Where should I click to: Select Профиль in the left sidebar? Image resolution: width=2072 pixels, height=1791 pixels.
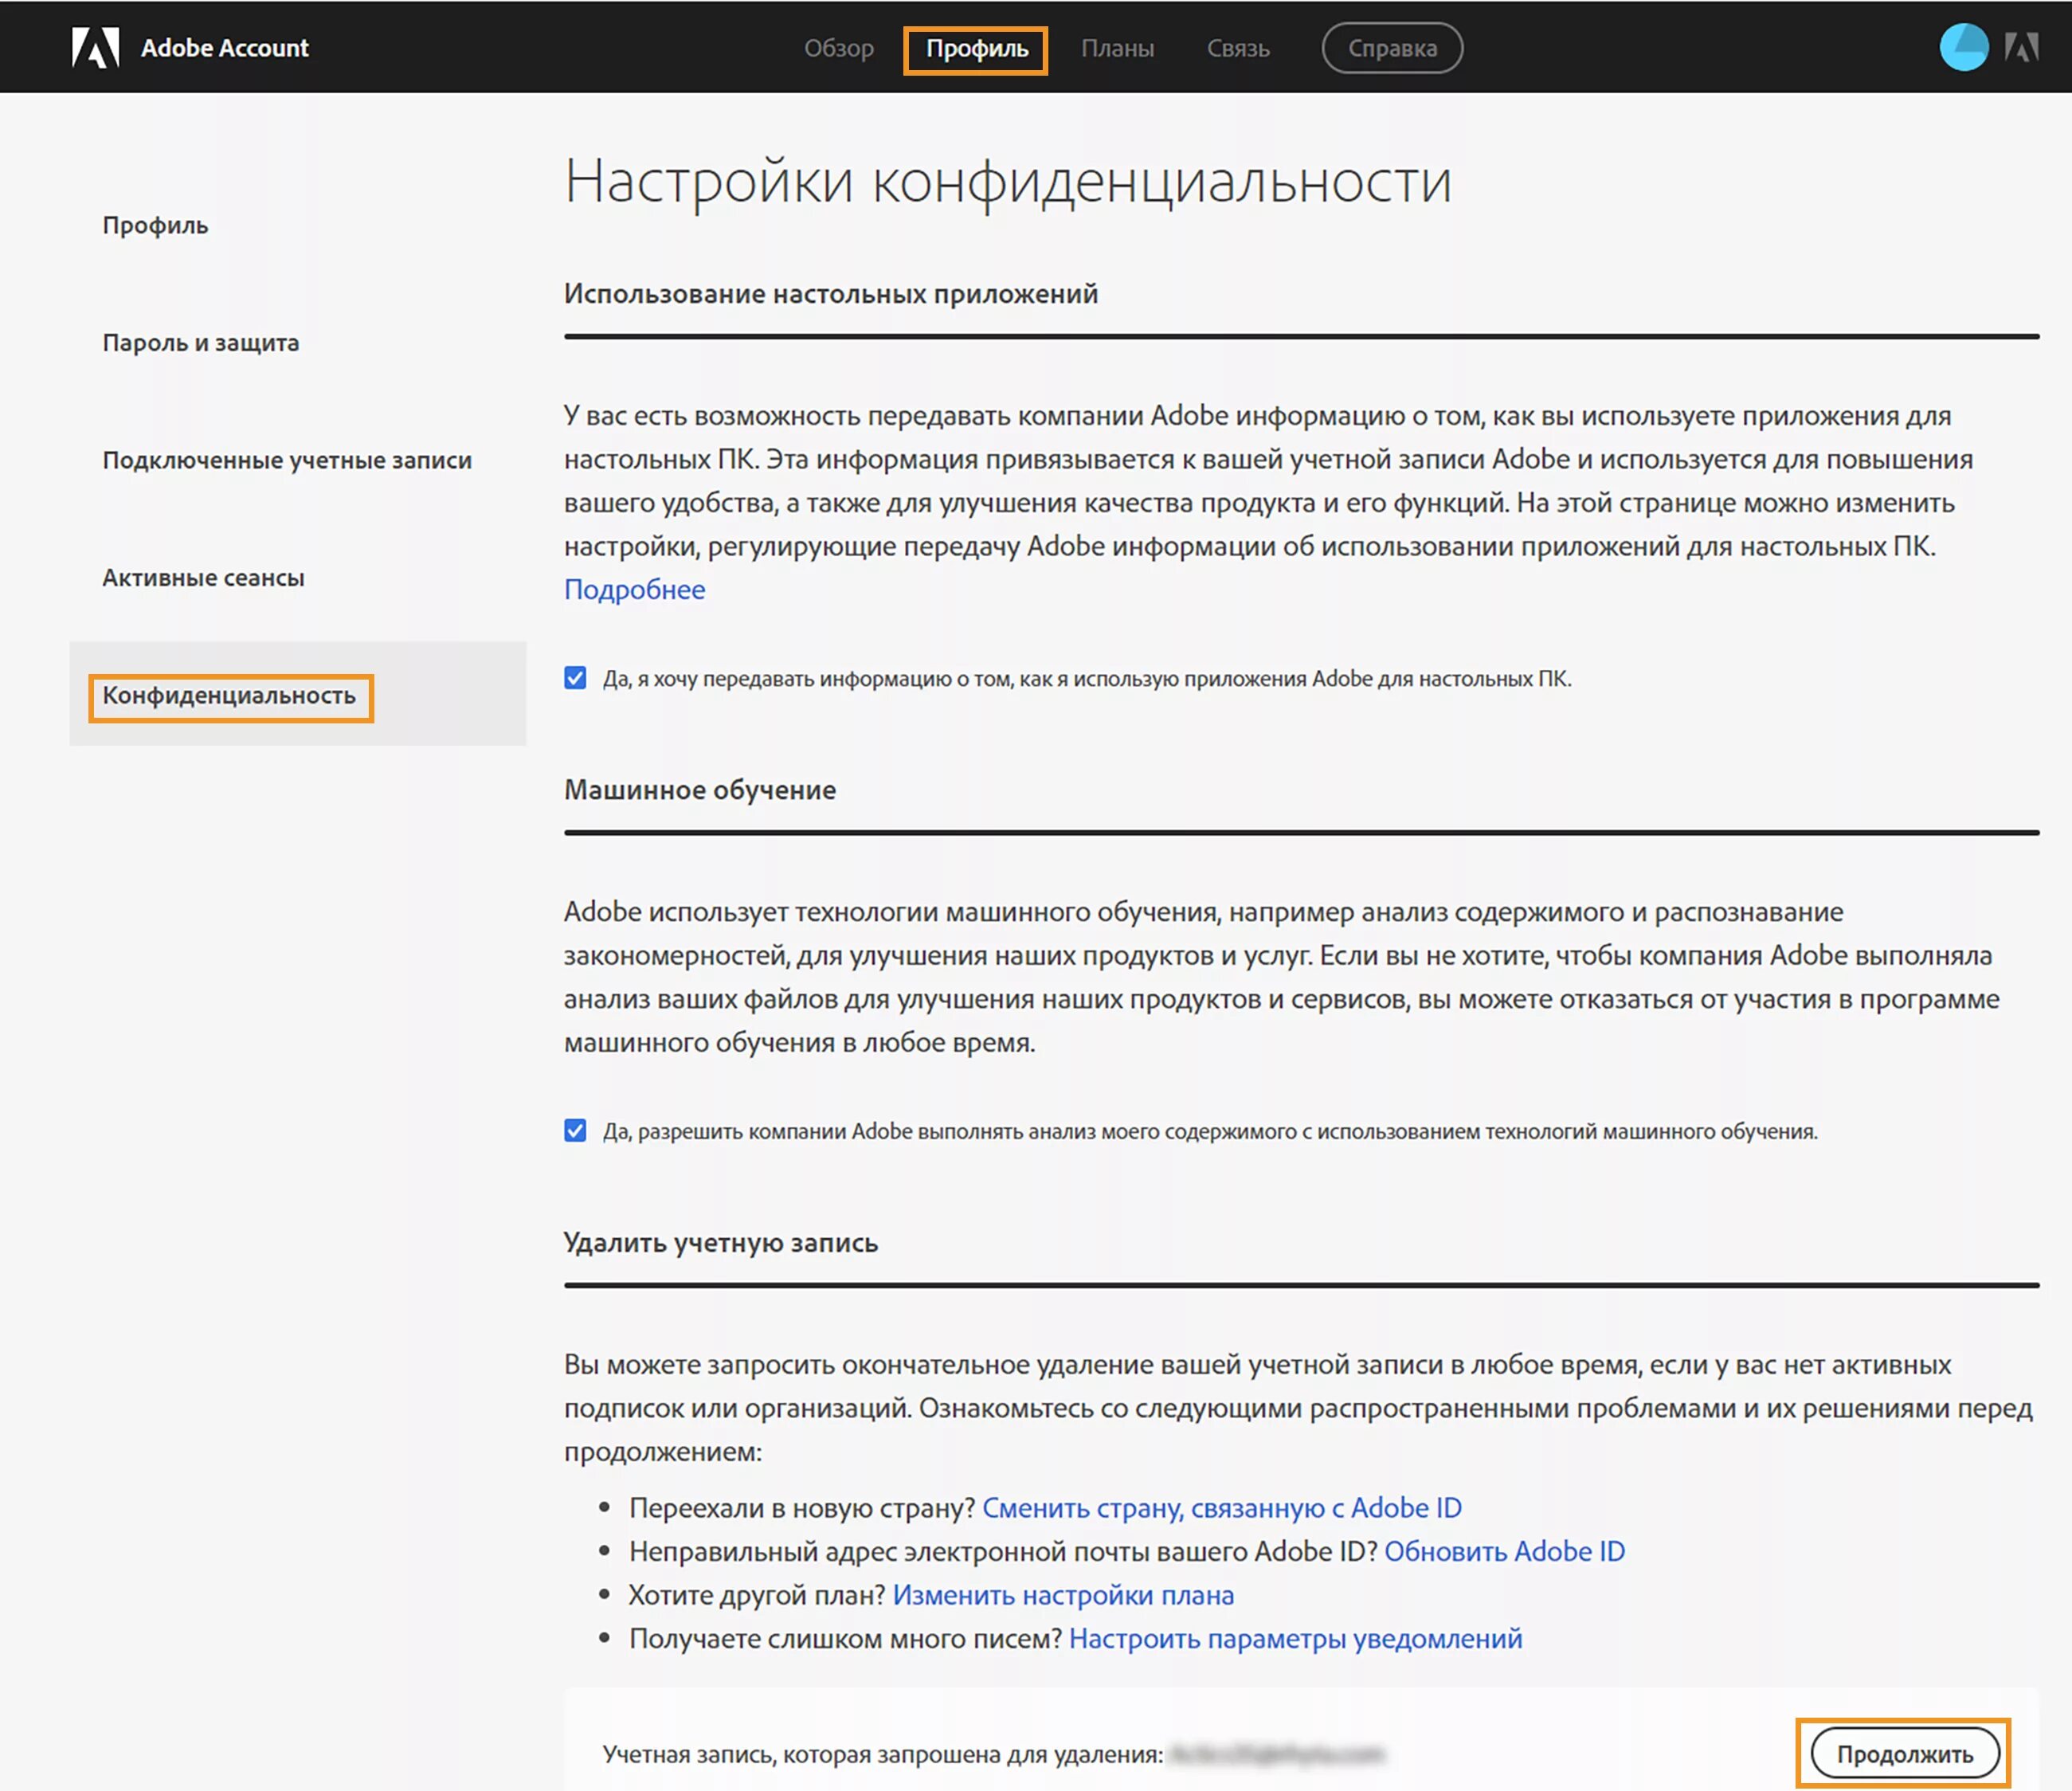click(155, 225)
